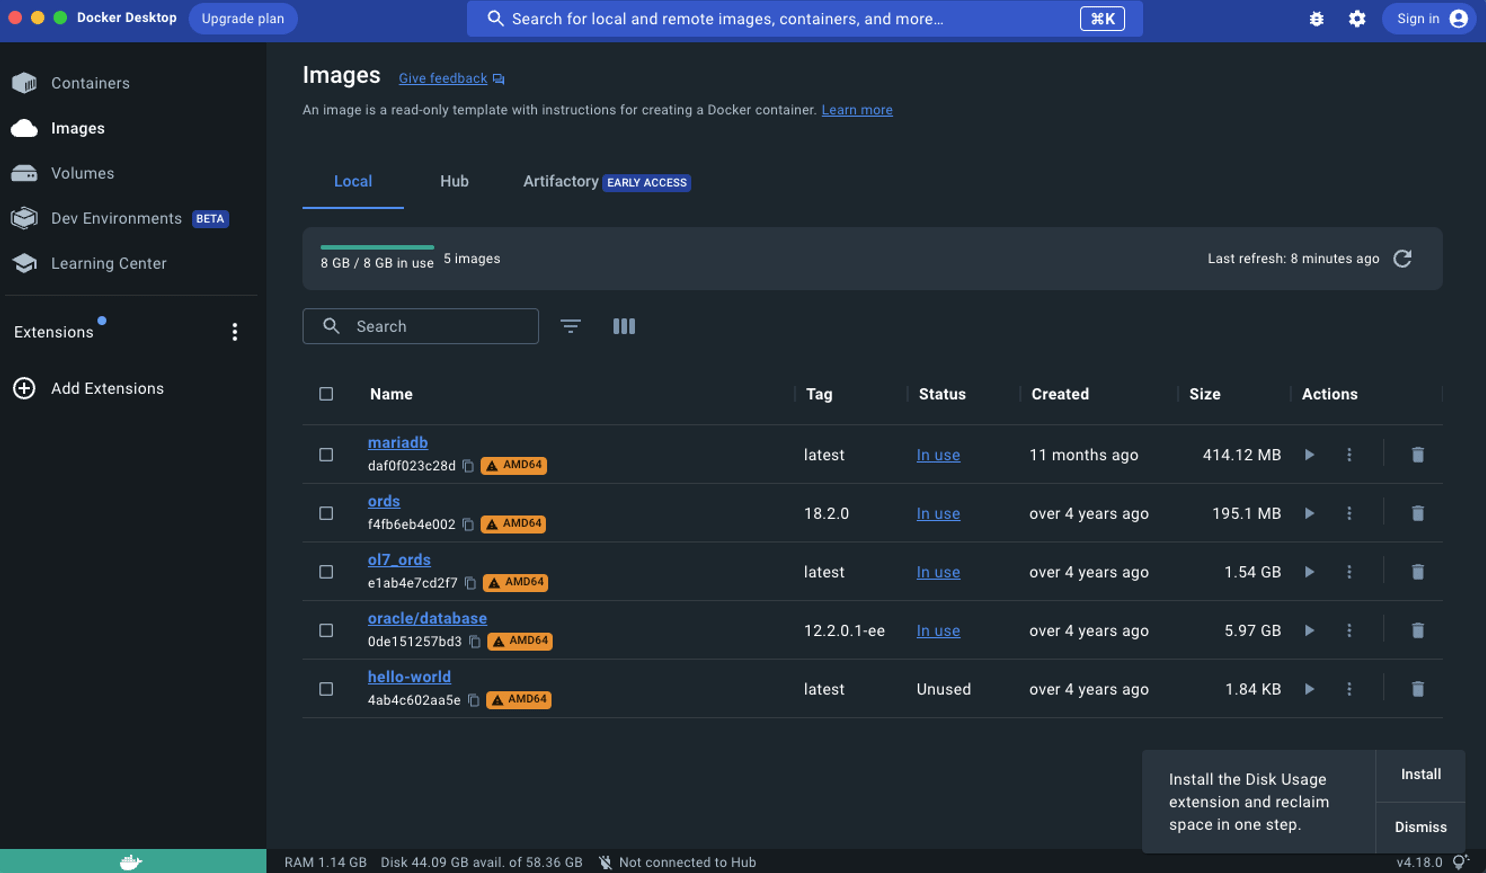Open the mariadb In use link
This screenshot has height=873, width=1486.
tap(938, 455)
